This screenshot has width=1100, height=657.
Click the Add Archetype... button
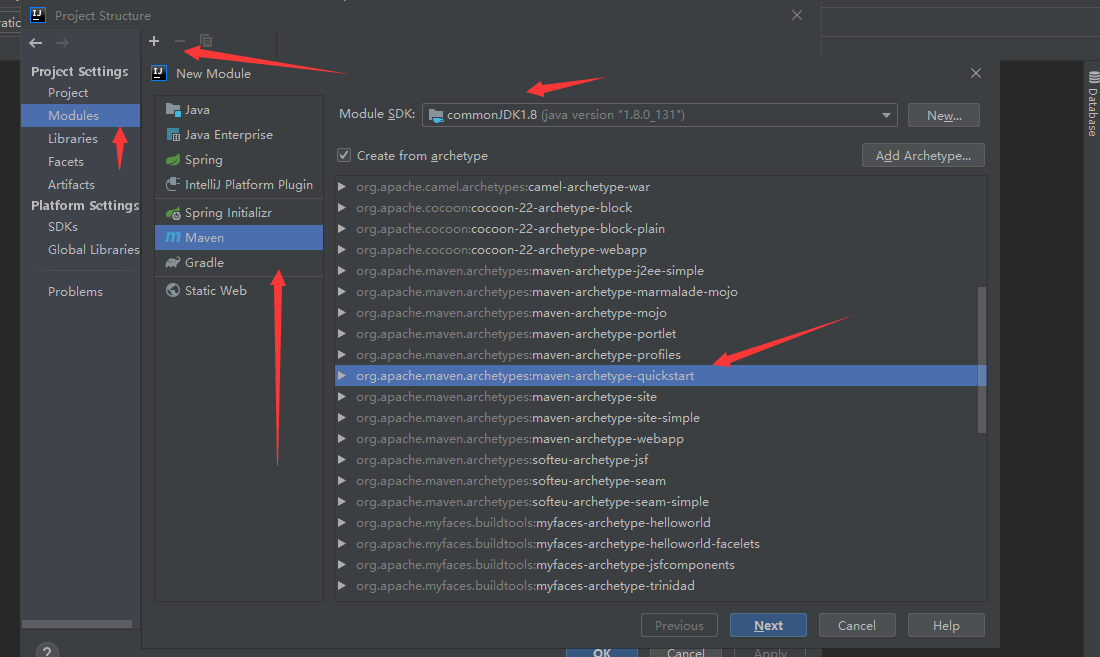(x=923, y=156)
